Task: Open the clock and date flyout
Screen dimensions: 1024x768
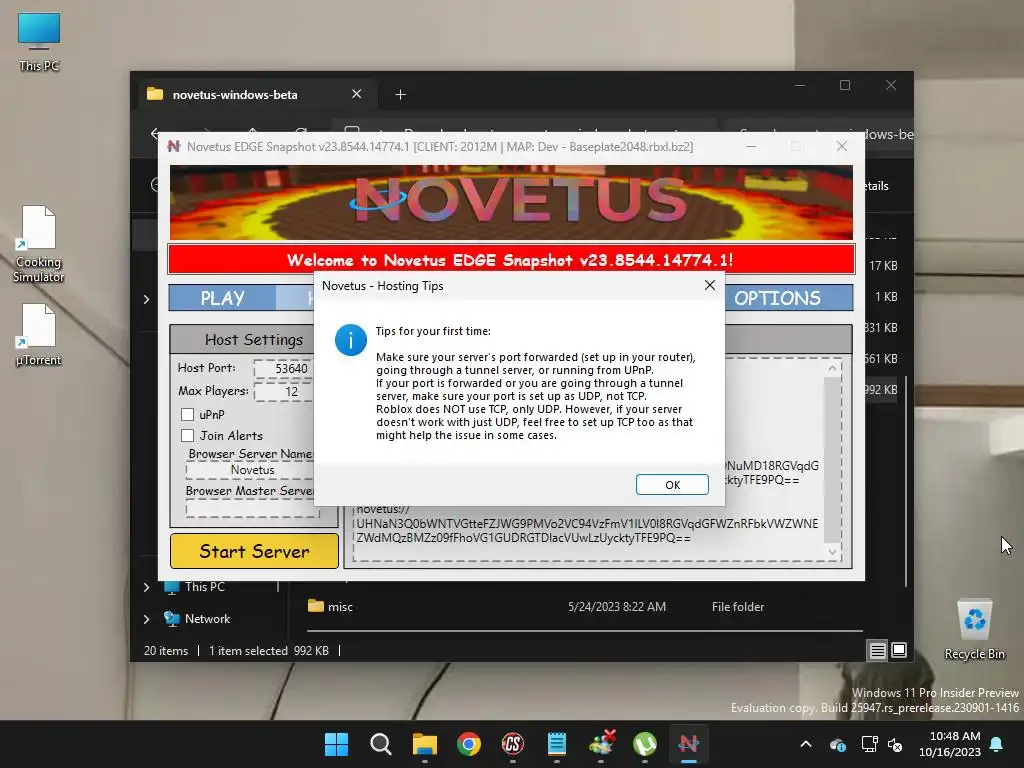Action: coord(950,744)
